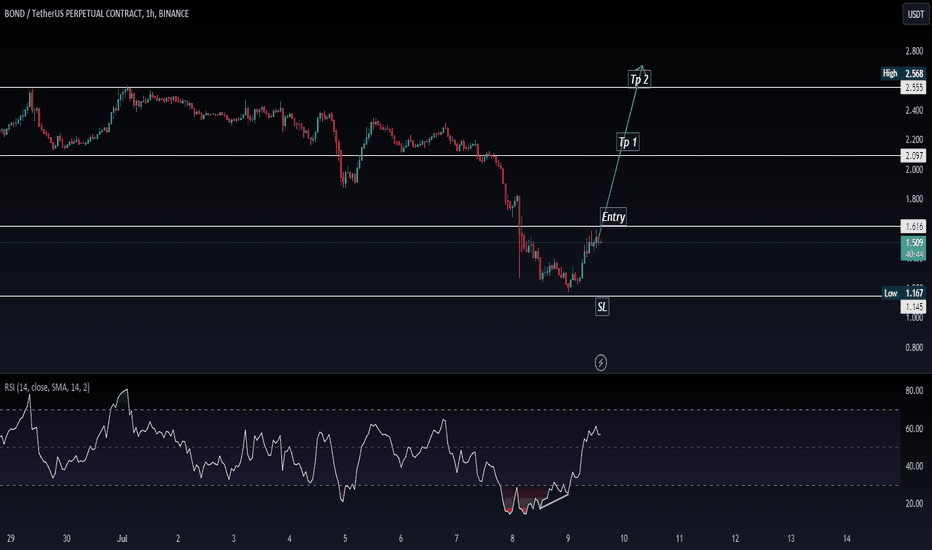Click the 20.00 RSI scale value
The width and height of the screenshot is (932, 550).
tap(914, 503)
